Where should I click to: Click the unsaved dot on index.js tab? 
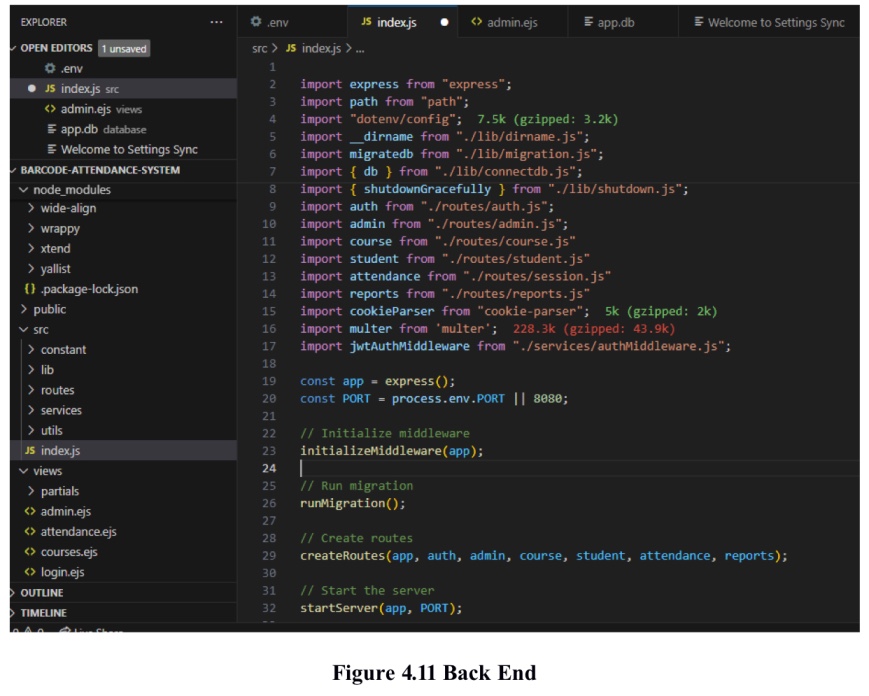pyautogui.click(x=444, y=22)
